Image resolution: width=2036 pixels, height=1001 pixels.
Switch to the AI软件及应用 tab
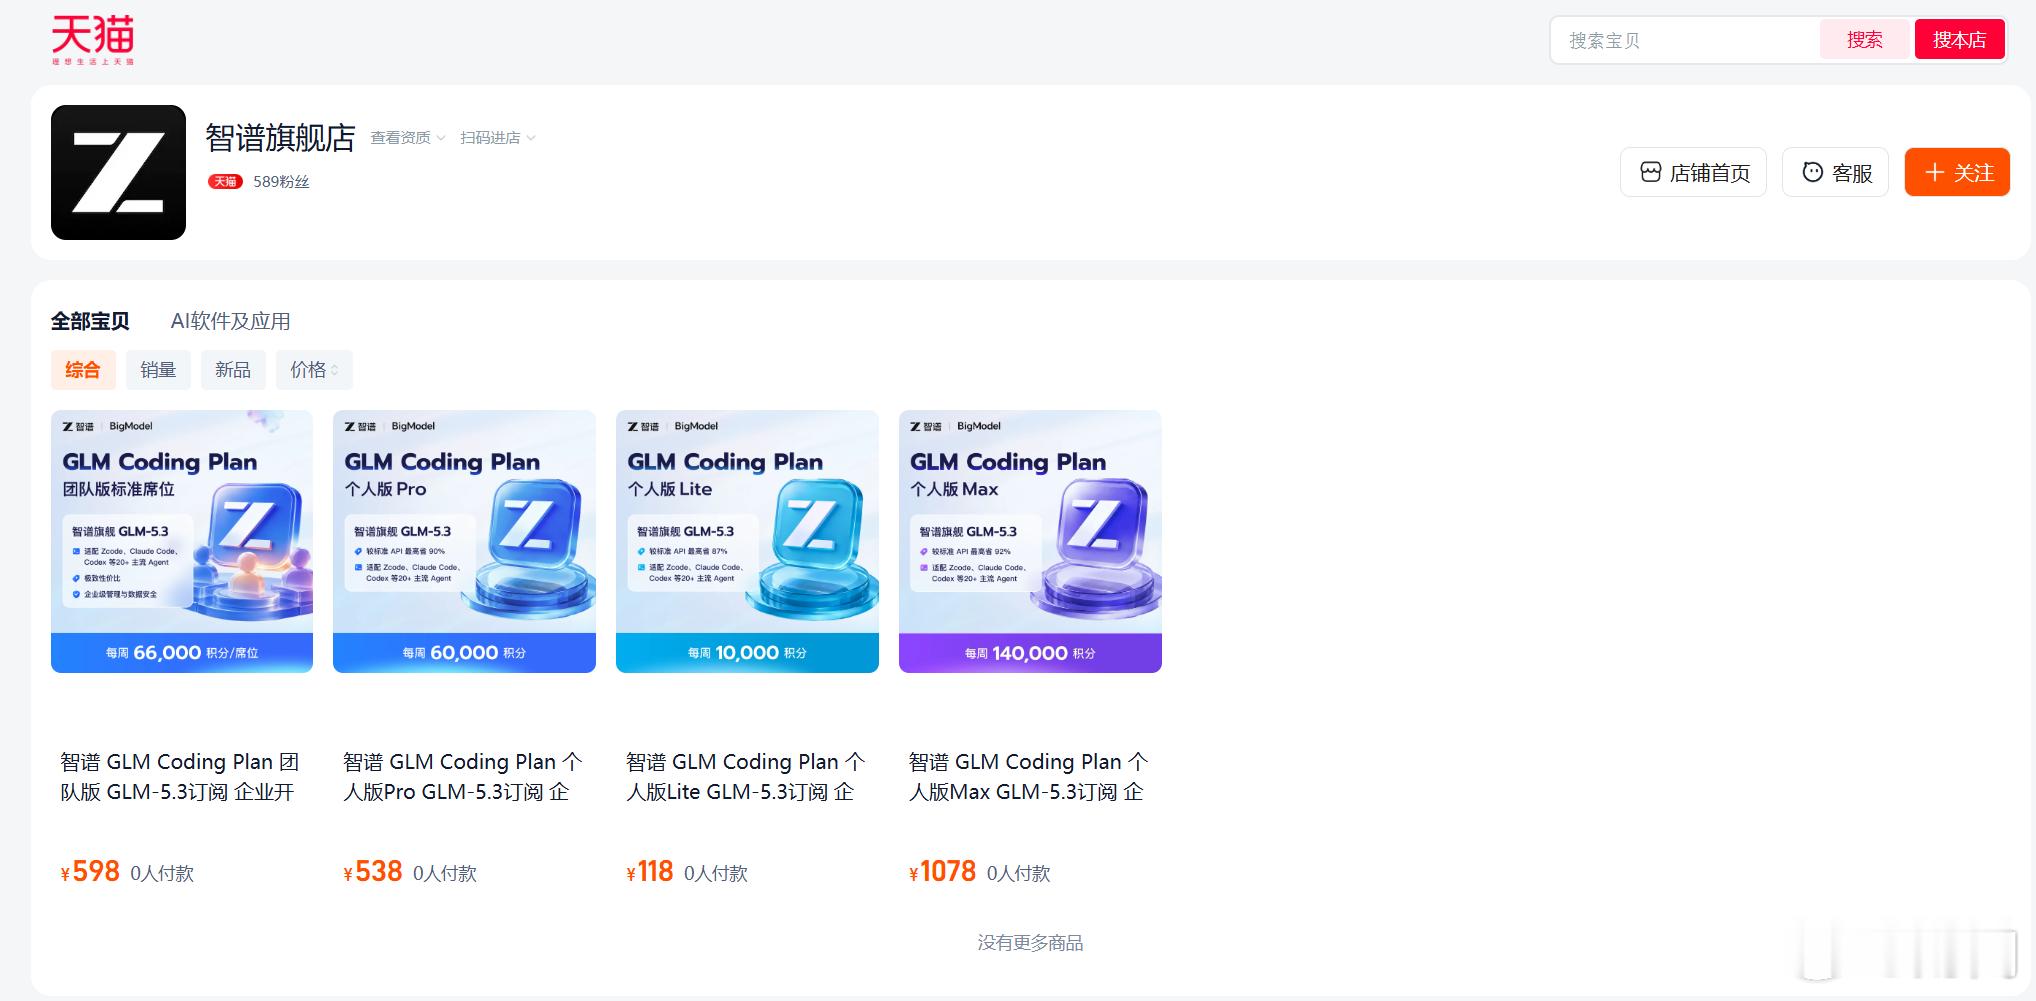pos(231,321)
